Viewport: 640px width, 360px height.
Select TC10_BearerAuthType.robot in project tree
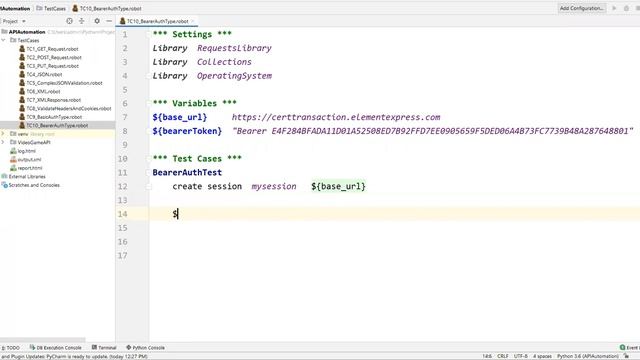coord(57,125)
